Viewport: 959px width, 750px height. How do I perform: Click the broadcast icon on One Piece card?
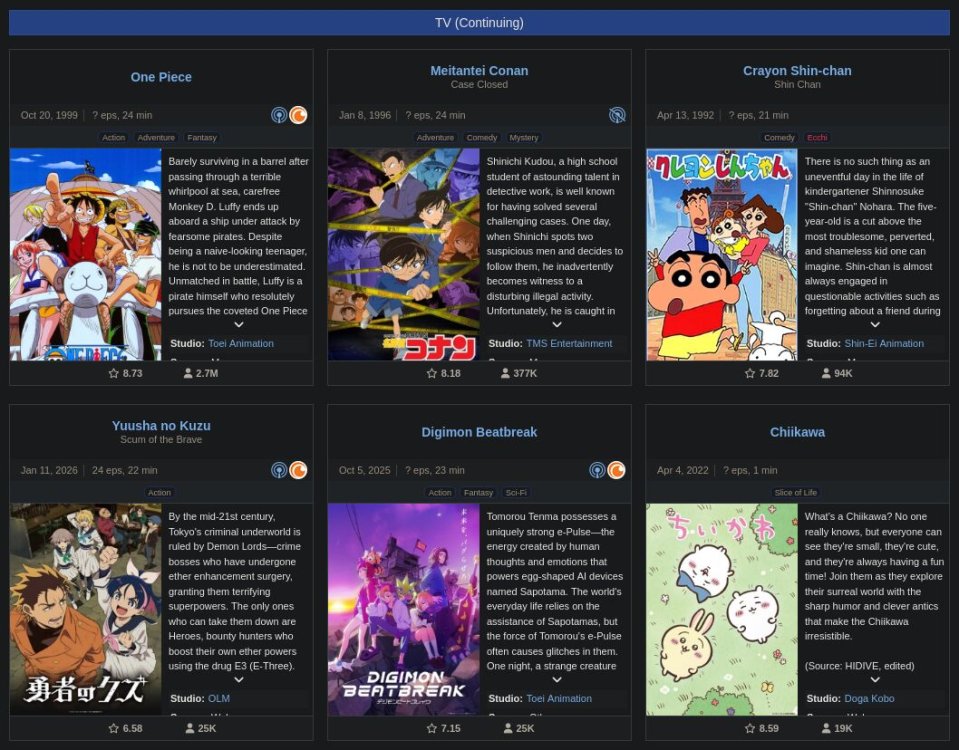click(x=279, y=115)
